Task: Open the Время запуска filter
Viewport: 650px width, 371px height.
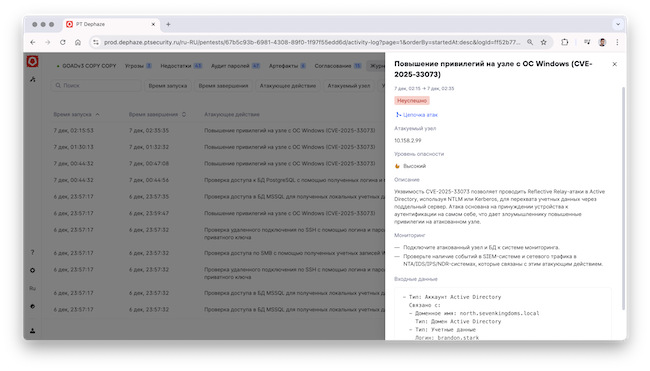Action: tap(167, 86)
